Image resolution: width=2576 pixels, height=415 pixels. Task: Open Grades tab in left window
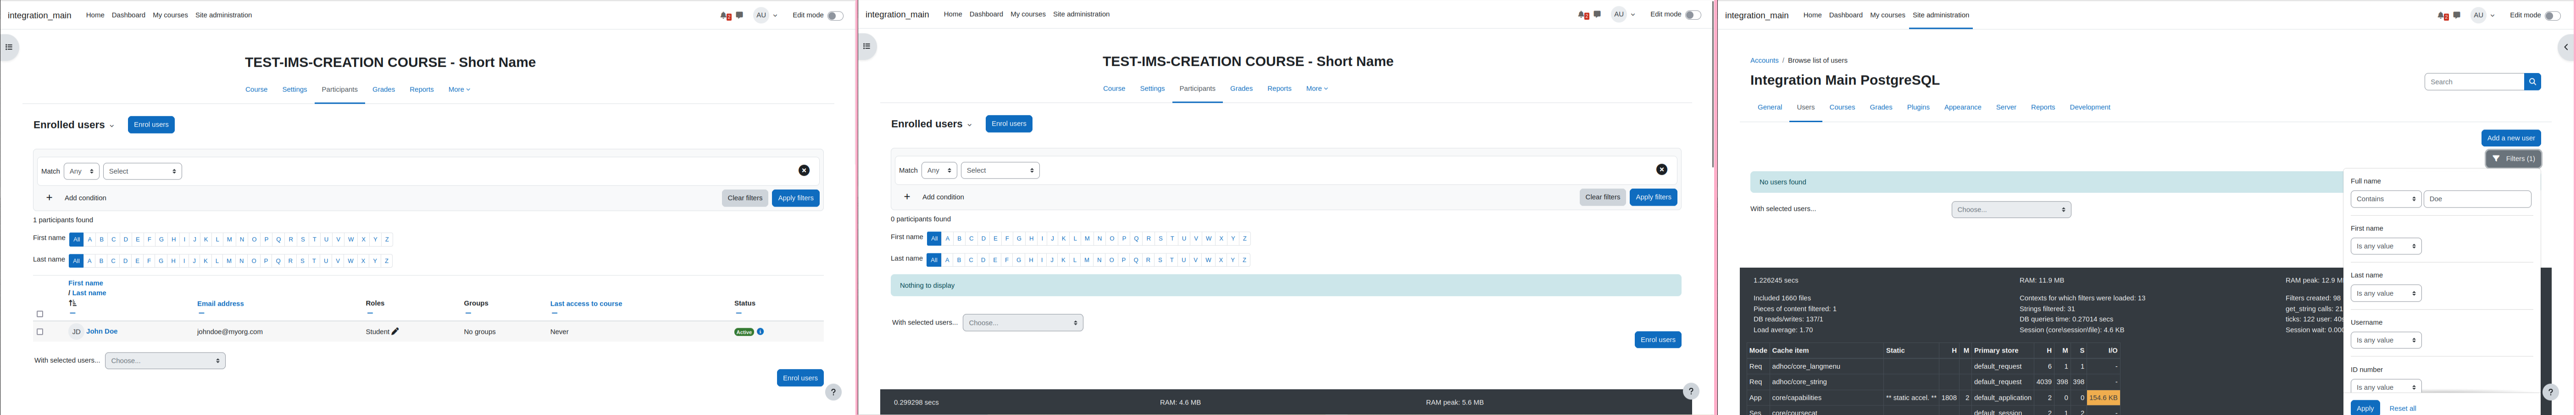coord(384,90)
